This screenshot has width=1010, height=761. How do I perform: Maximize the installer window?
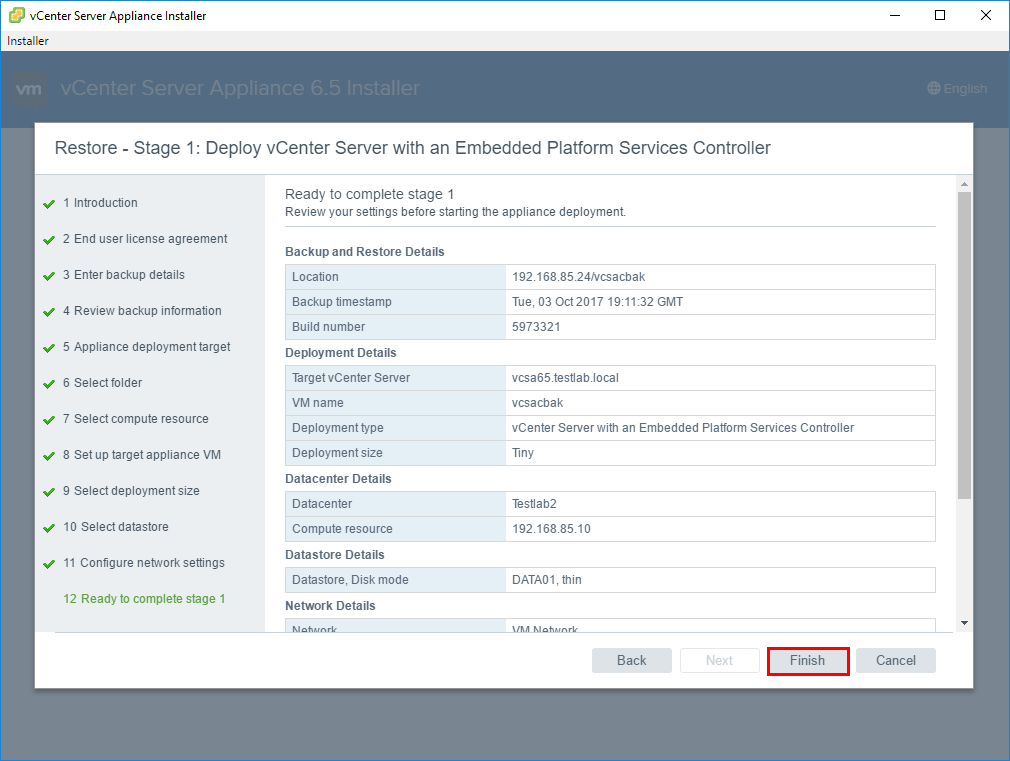(940, 15)
